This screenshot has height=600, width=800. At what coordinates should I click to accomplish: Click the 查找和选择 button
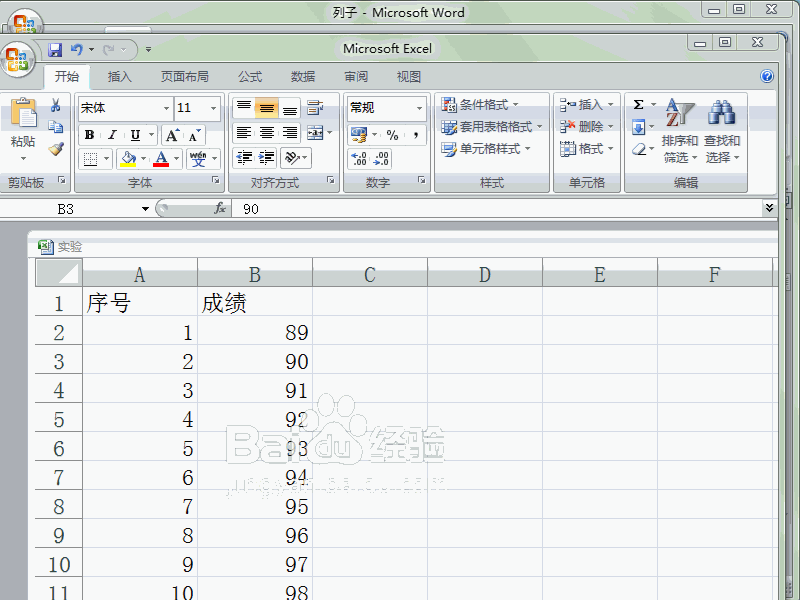(722, 131)
